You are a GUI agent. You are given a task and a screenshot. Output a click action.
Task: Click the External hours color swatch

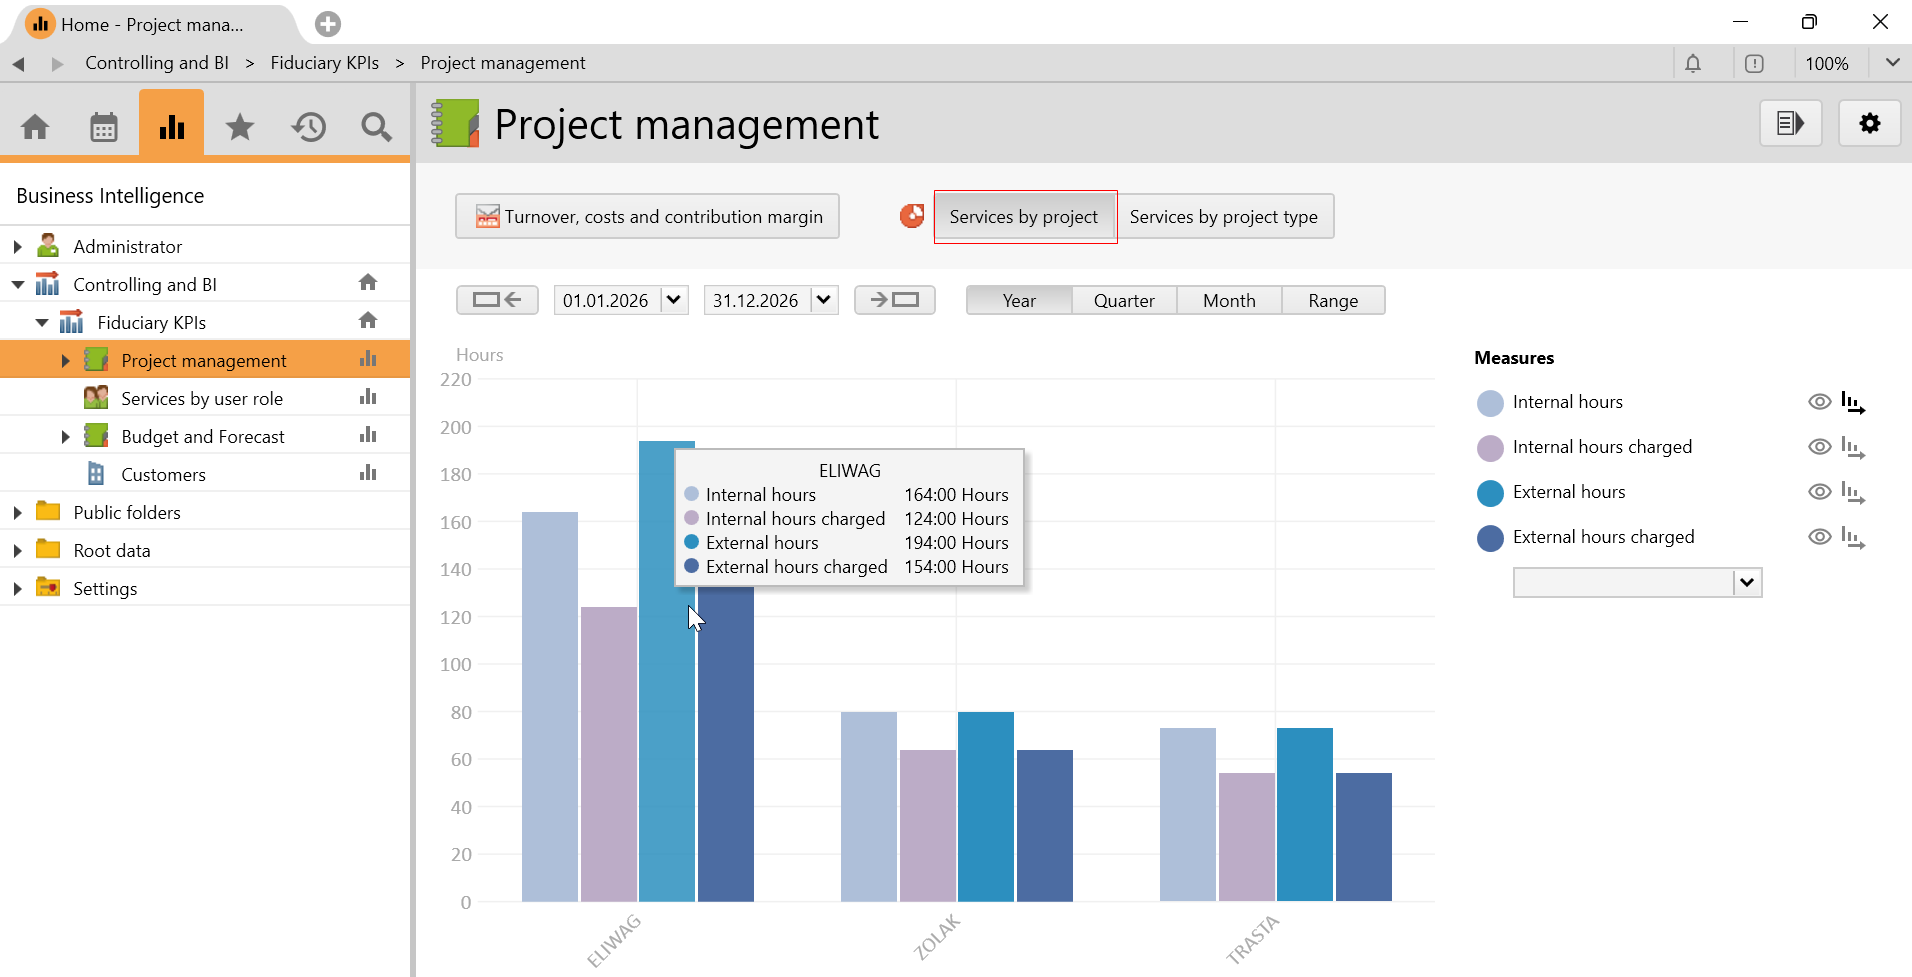(x=1490, y=493)
